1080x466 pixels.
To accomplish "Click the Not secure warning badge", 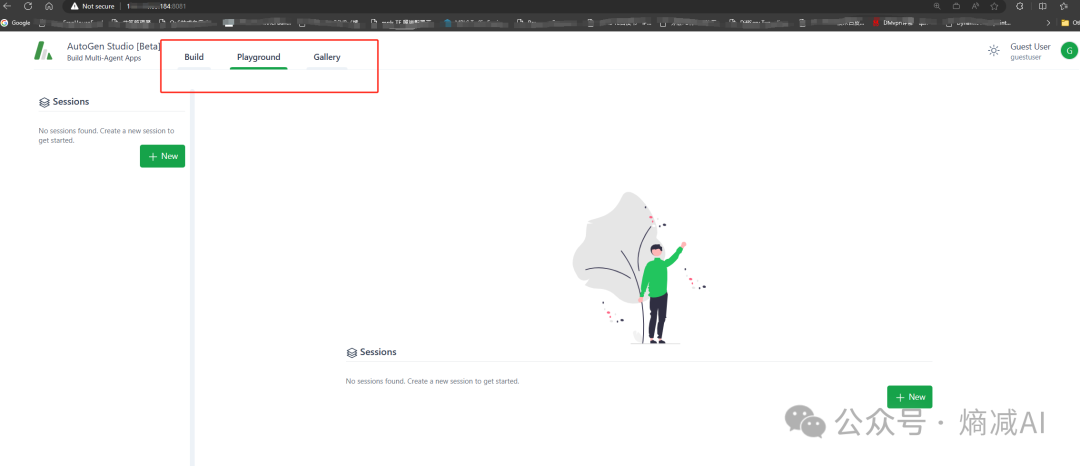I will (x=92, y=6).
